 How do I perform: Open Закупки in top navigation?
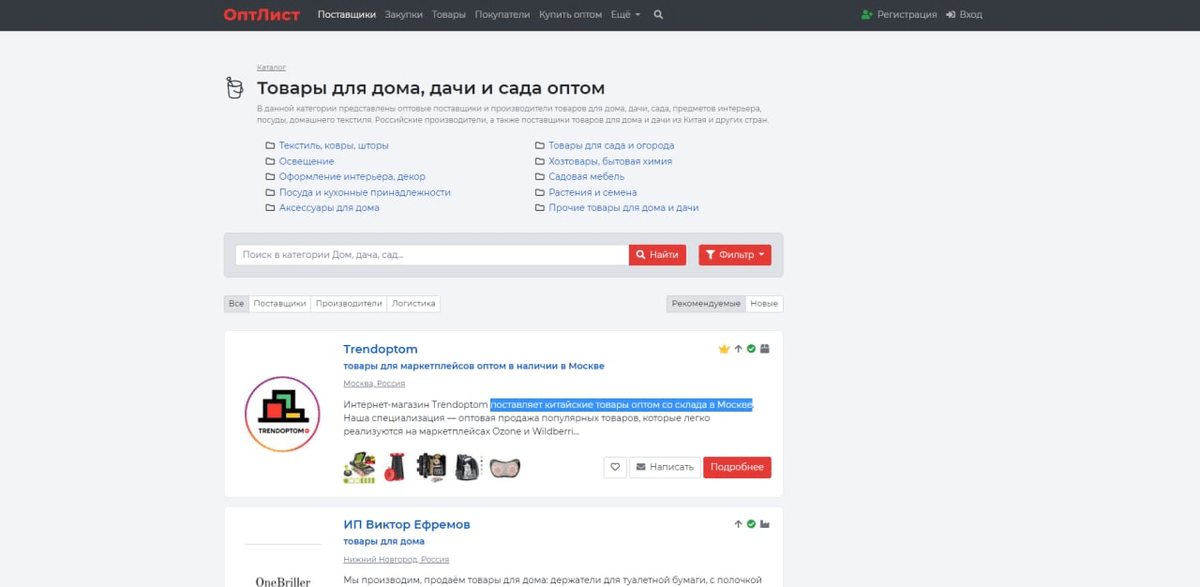[x=404, y=15]
